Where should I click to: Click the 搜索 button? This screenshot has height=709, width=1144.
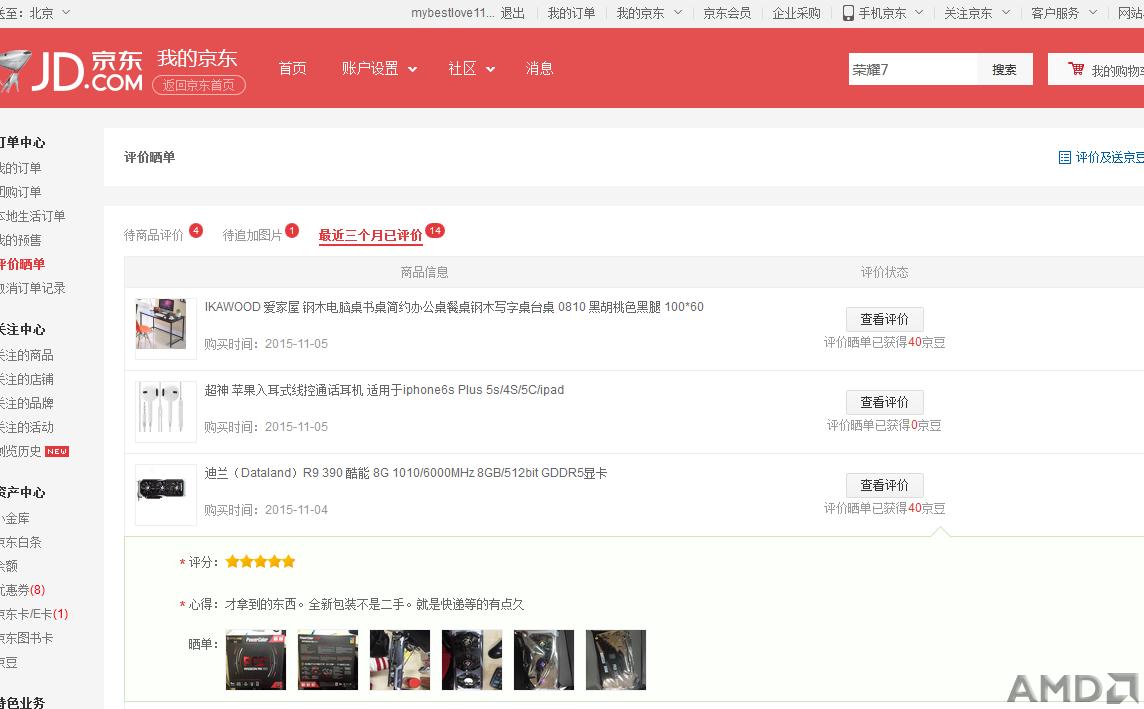(1005, 69)
